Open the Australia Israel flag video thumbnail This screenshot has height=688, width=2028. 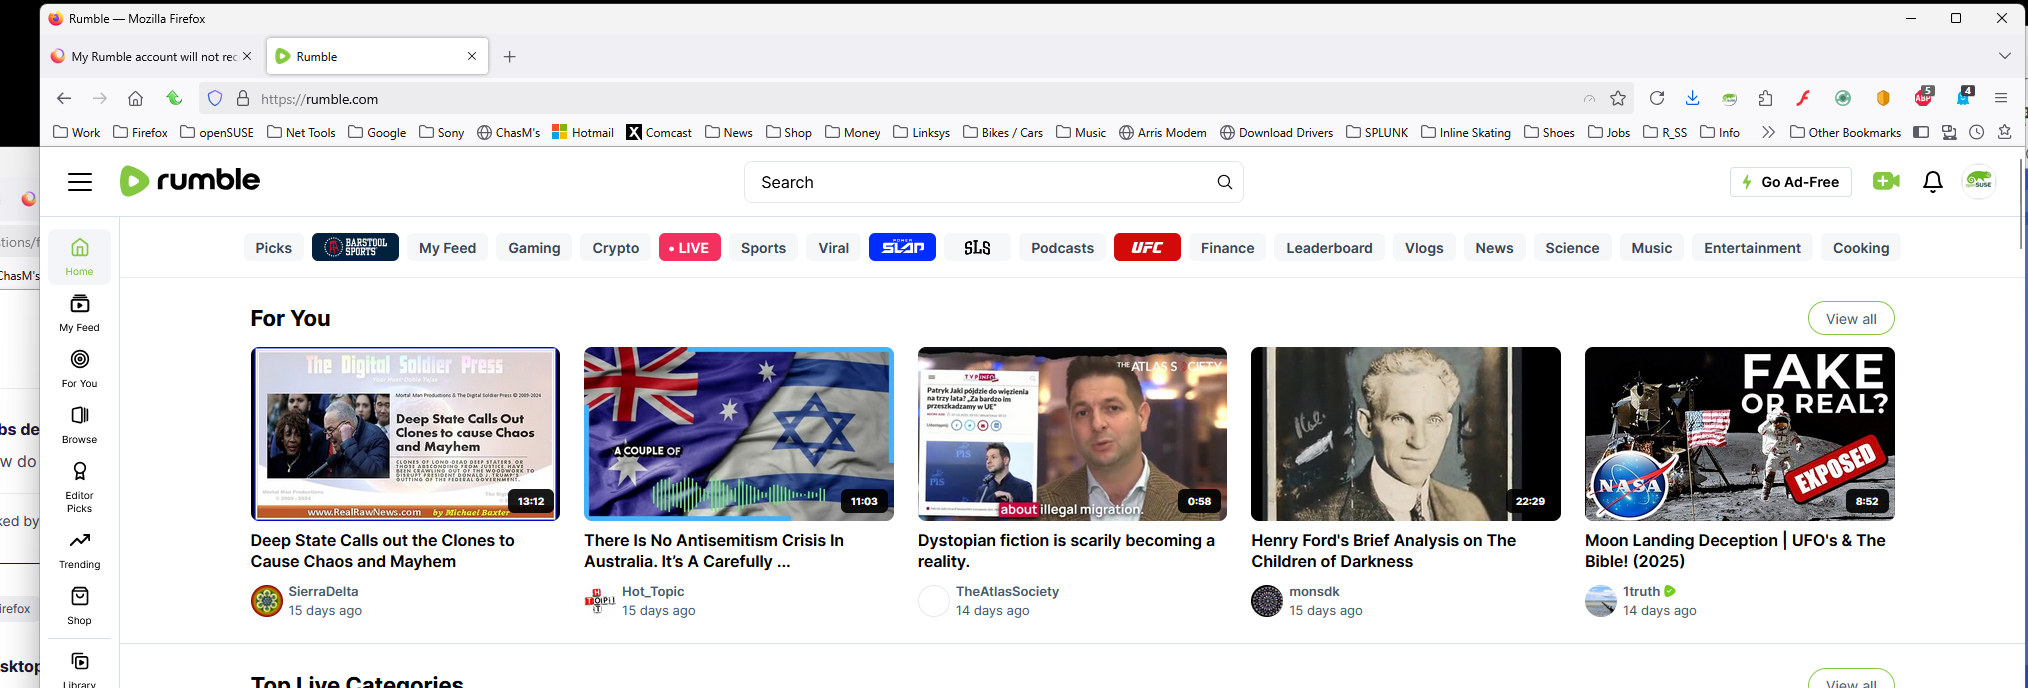[739, 434]
